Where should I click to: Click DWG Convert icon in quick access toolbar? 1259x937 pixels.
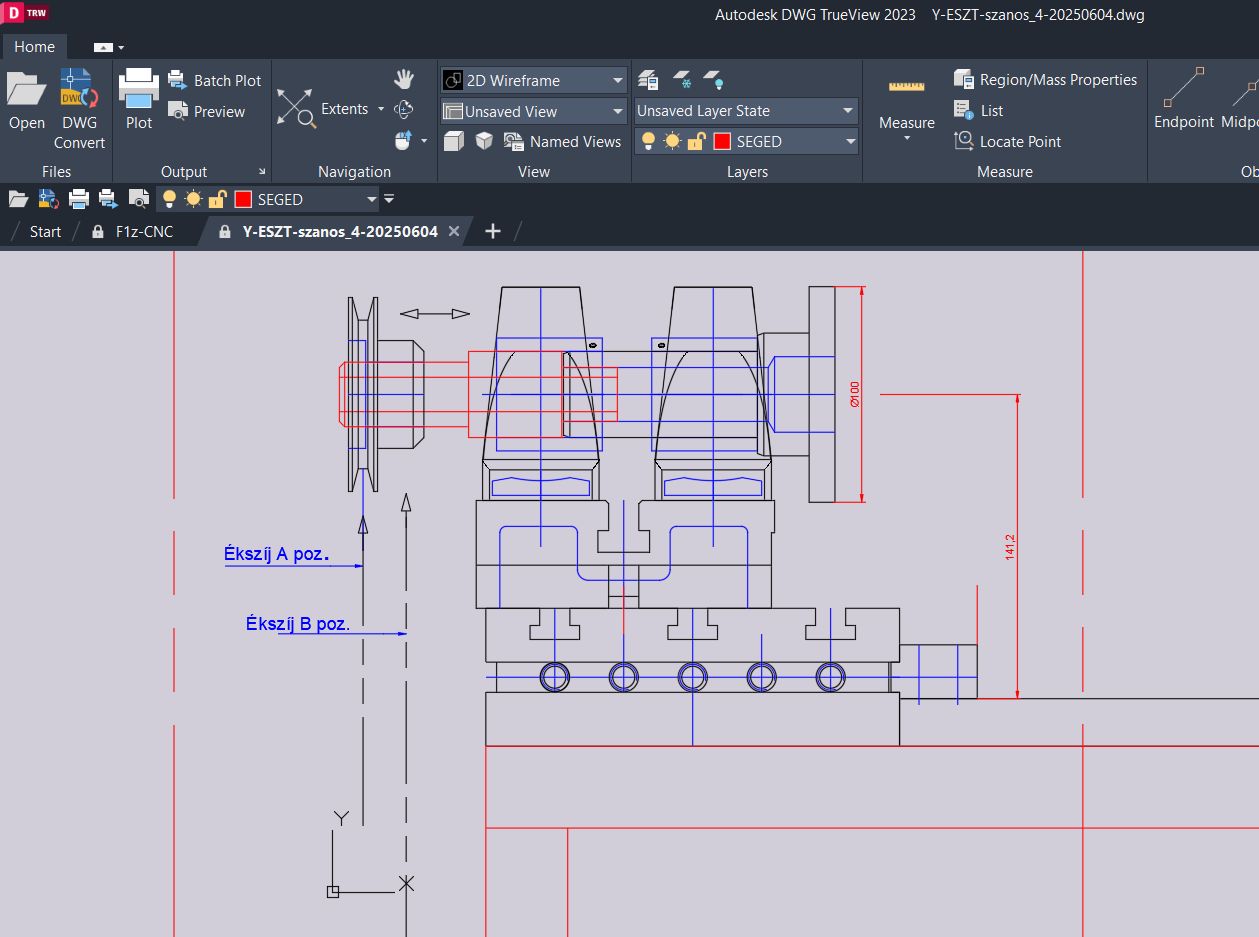pos(48,199)
